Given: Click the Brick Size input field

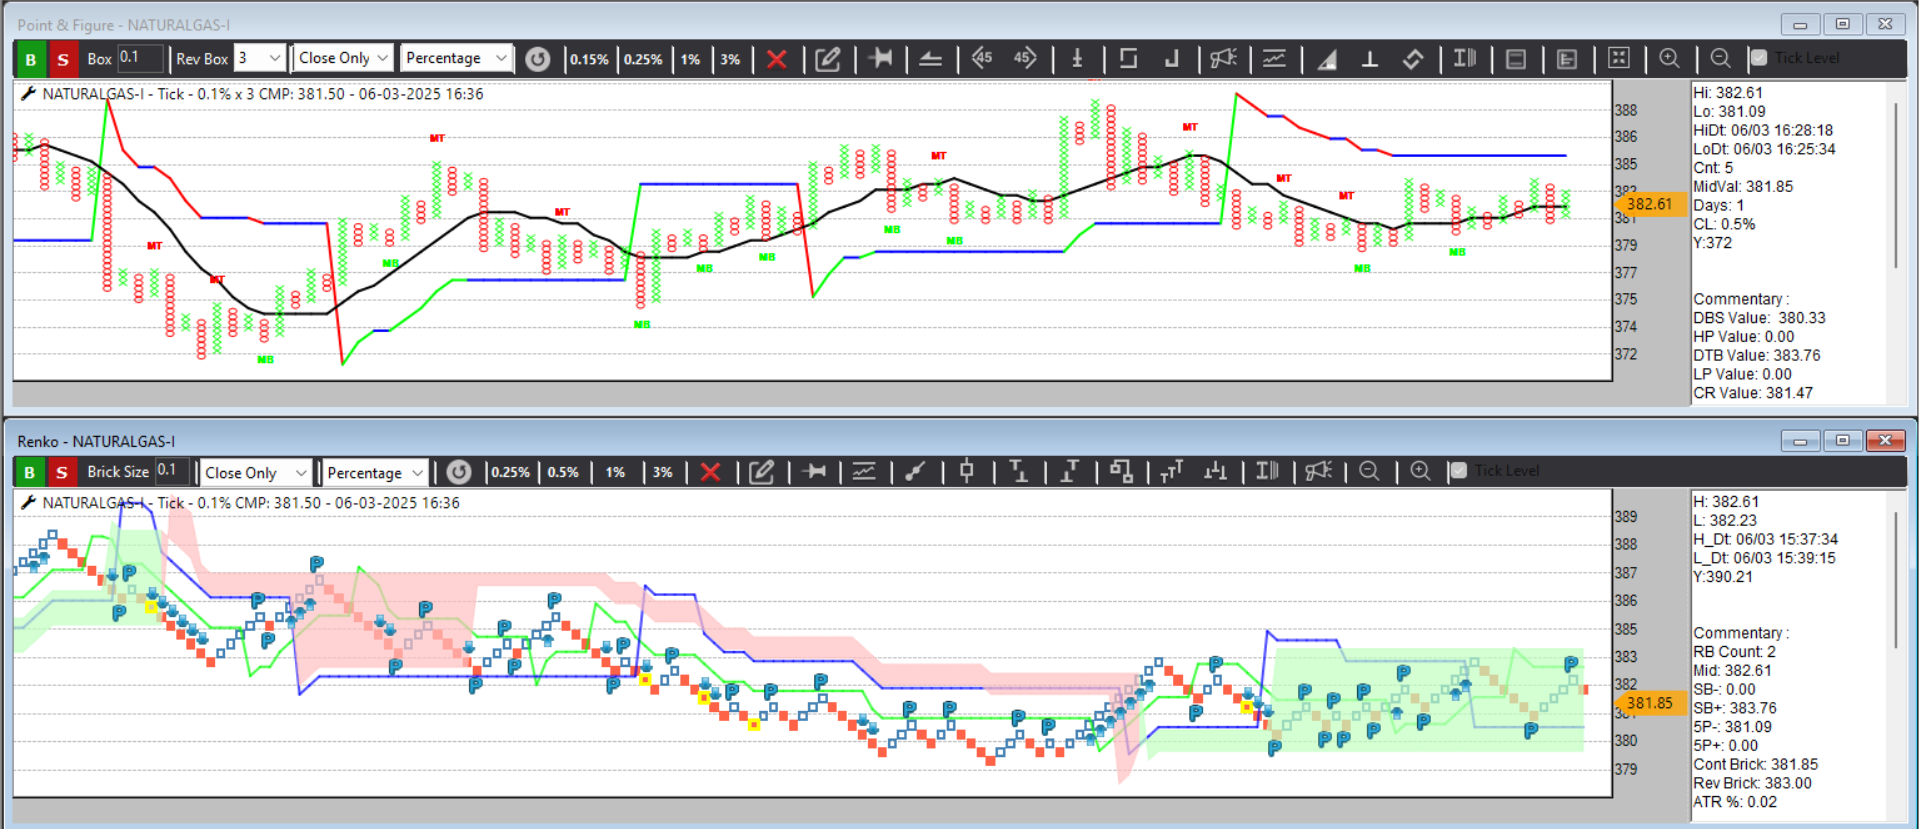Looking at the screenshot, I should click(172, 471).
